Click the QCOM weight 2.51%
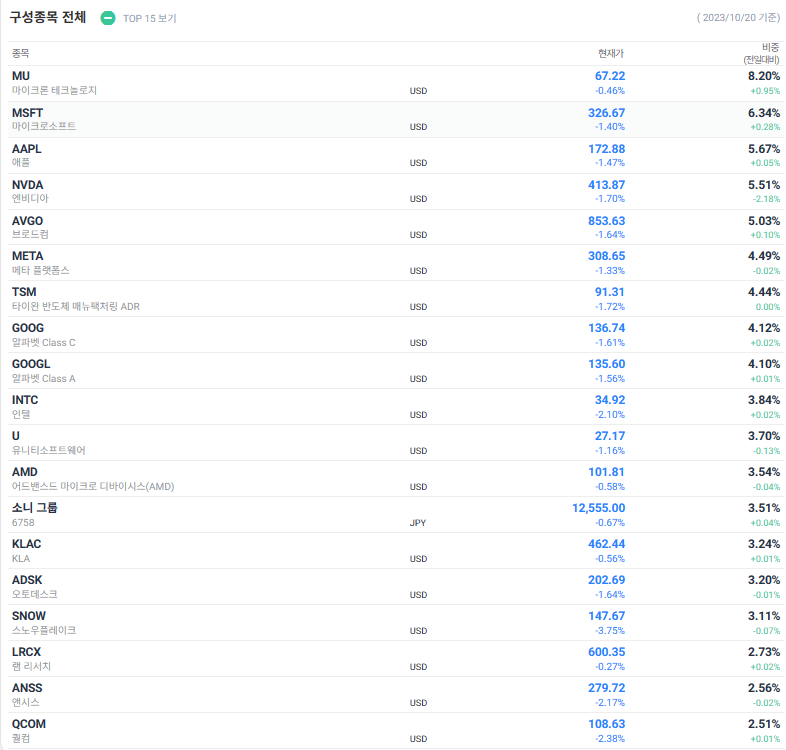The image size is (786, 750). [x=764, y=725]
